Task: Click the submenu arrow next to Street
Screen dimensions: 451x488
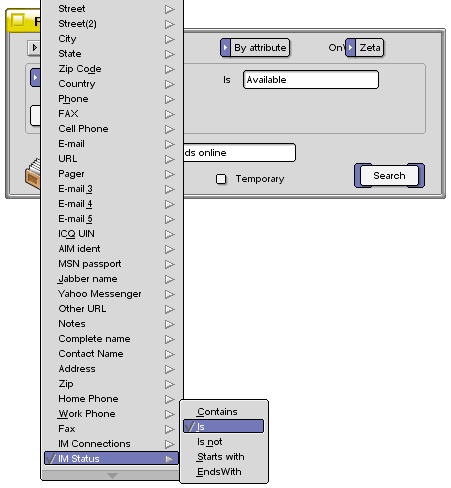Action: pos(170,9)
